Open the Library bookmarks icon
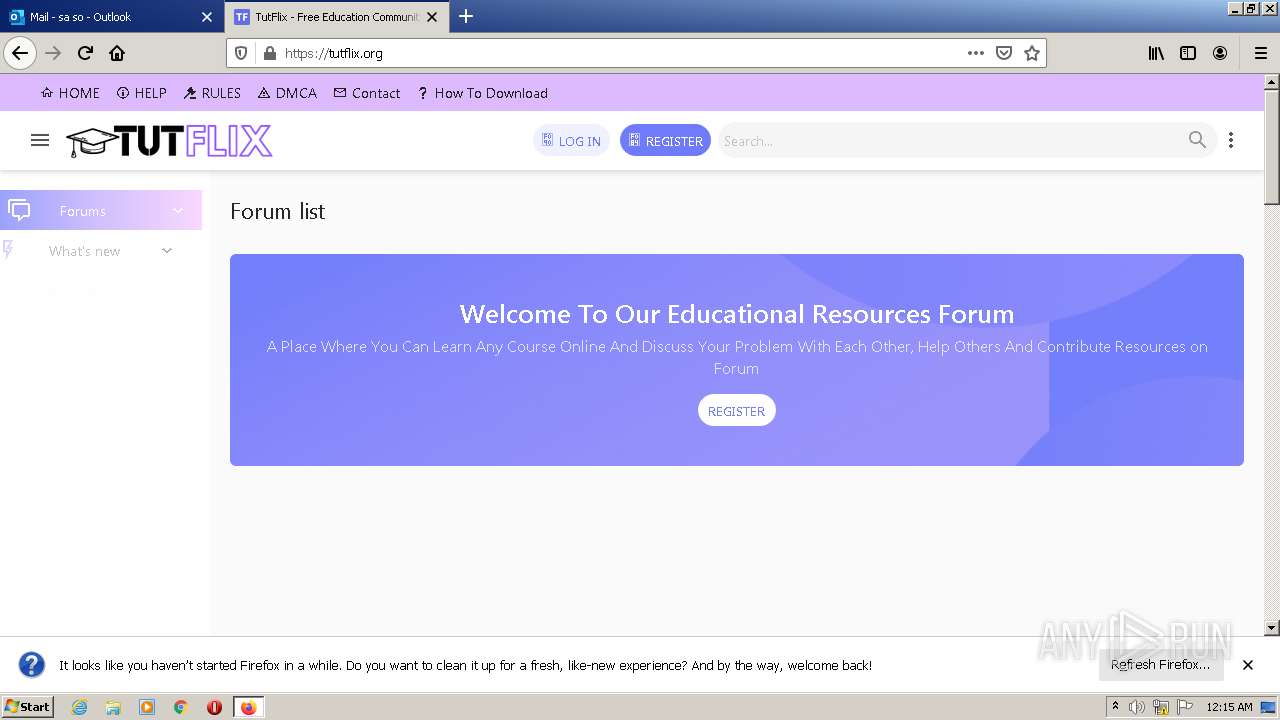This screenshot has height=720, width=1280. click(x=1156, y=53)
